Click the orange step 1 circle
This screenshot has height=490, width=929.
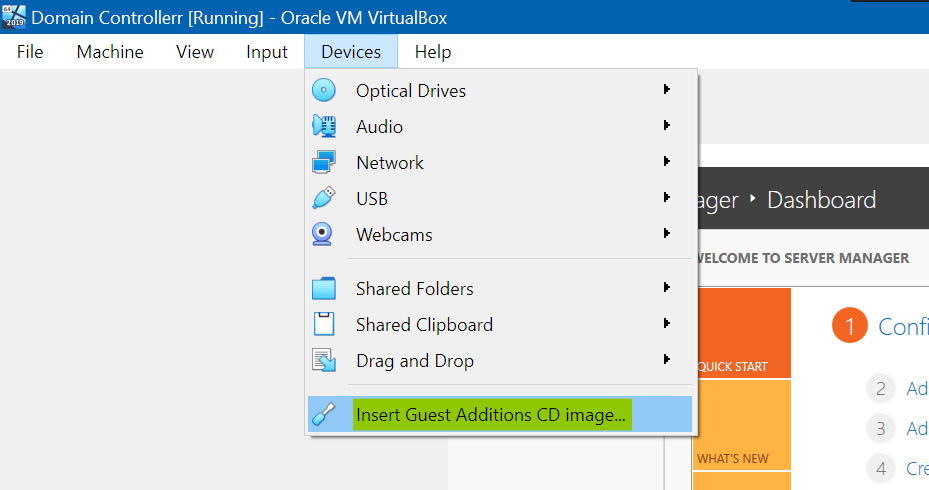click(850, 325)
